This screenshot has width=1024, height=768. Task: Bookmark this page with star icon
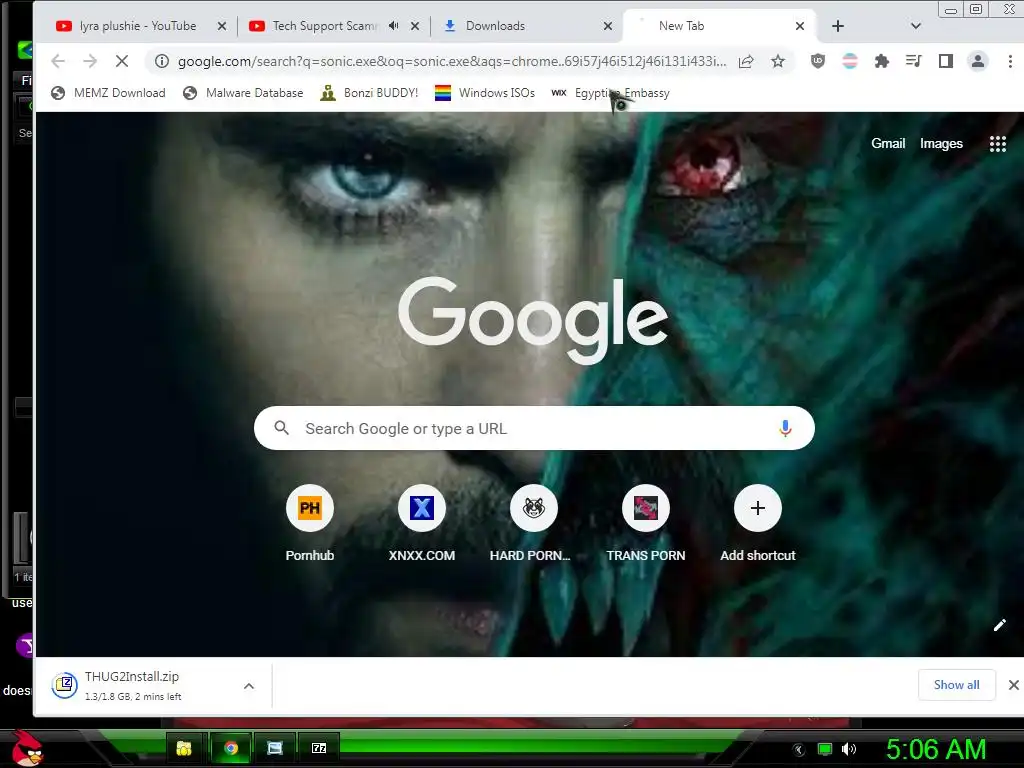pos(778,61)
